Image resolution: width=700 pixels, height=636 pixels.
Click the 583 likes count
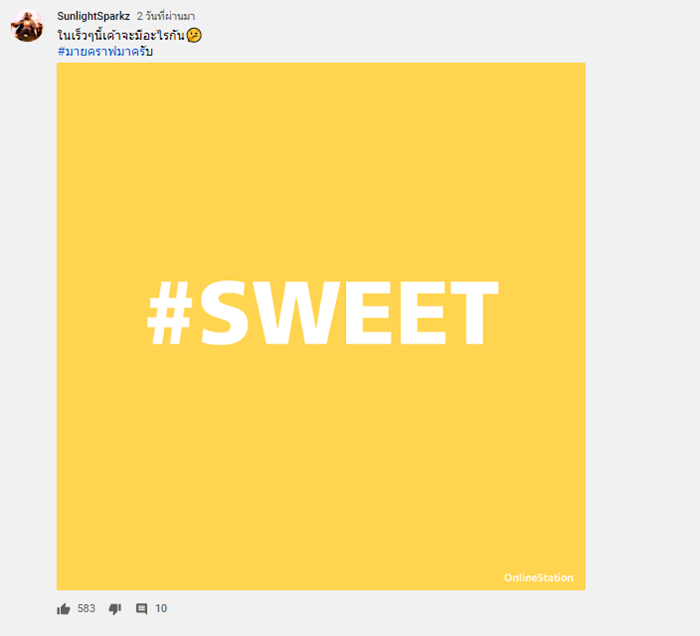pos(86,608)
